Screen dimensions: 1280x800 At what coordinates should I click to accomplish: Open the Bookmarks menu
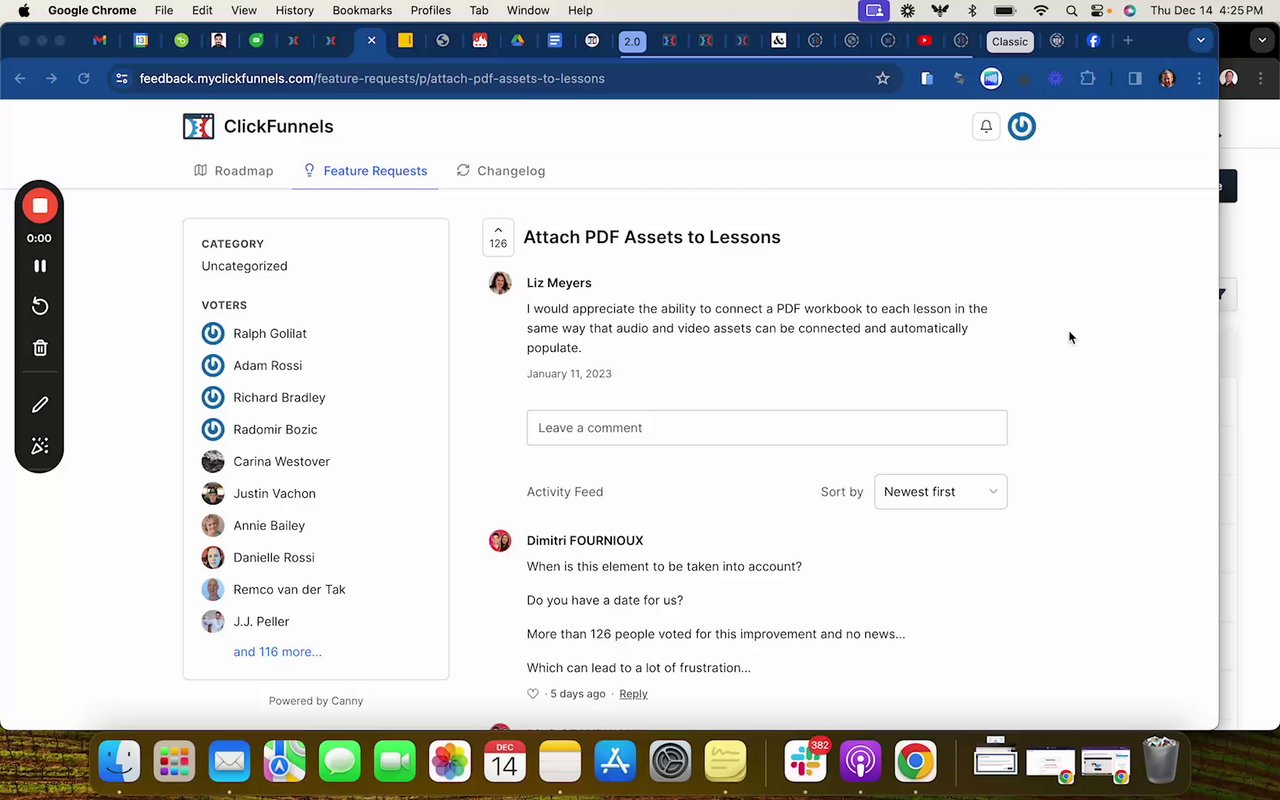(x=362, y=10)
